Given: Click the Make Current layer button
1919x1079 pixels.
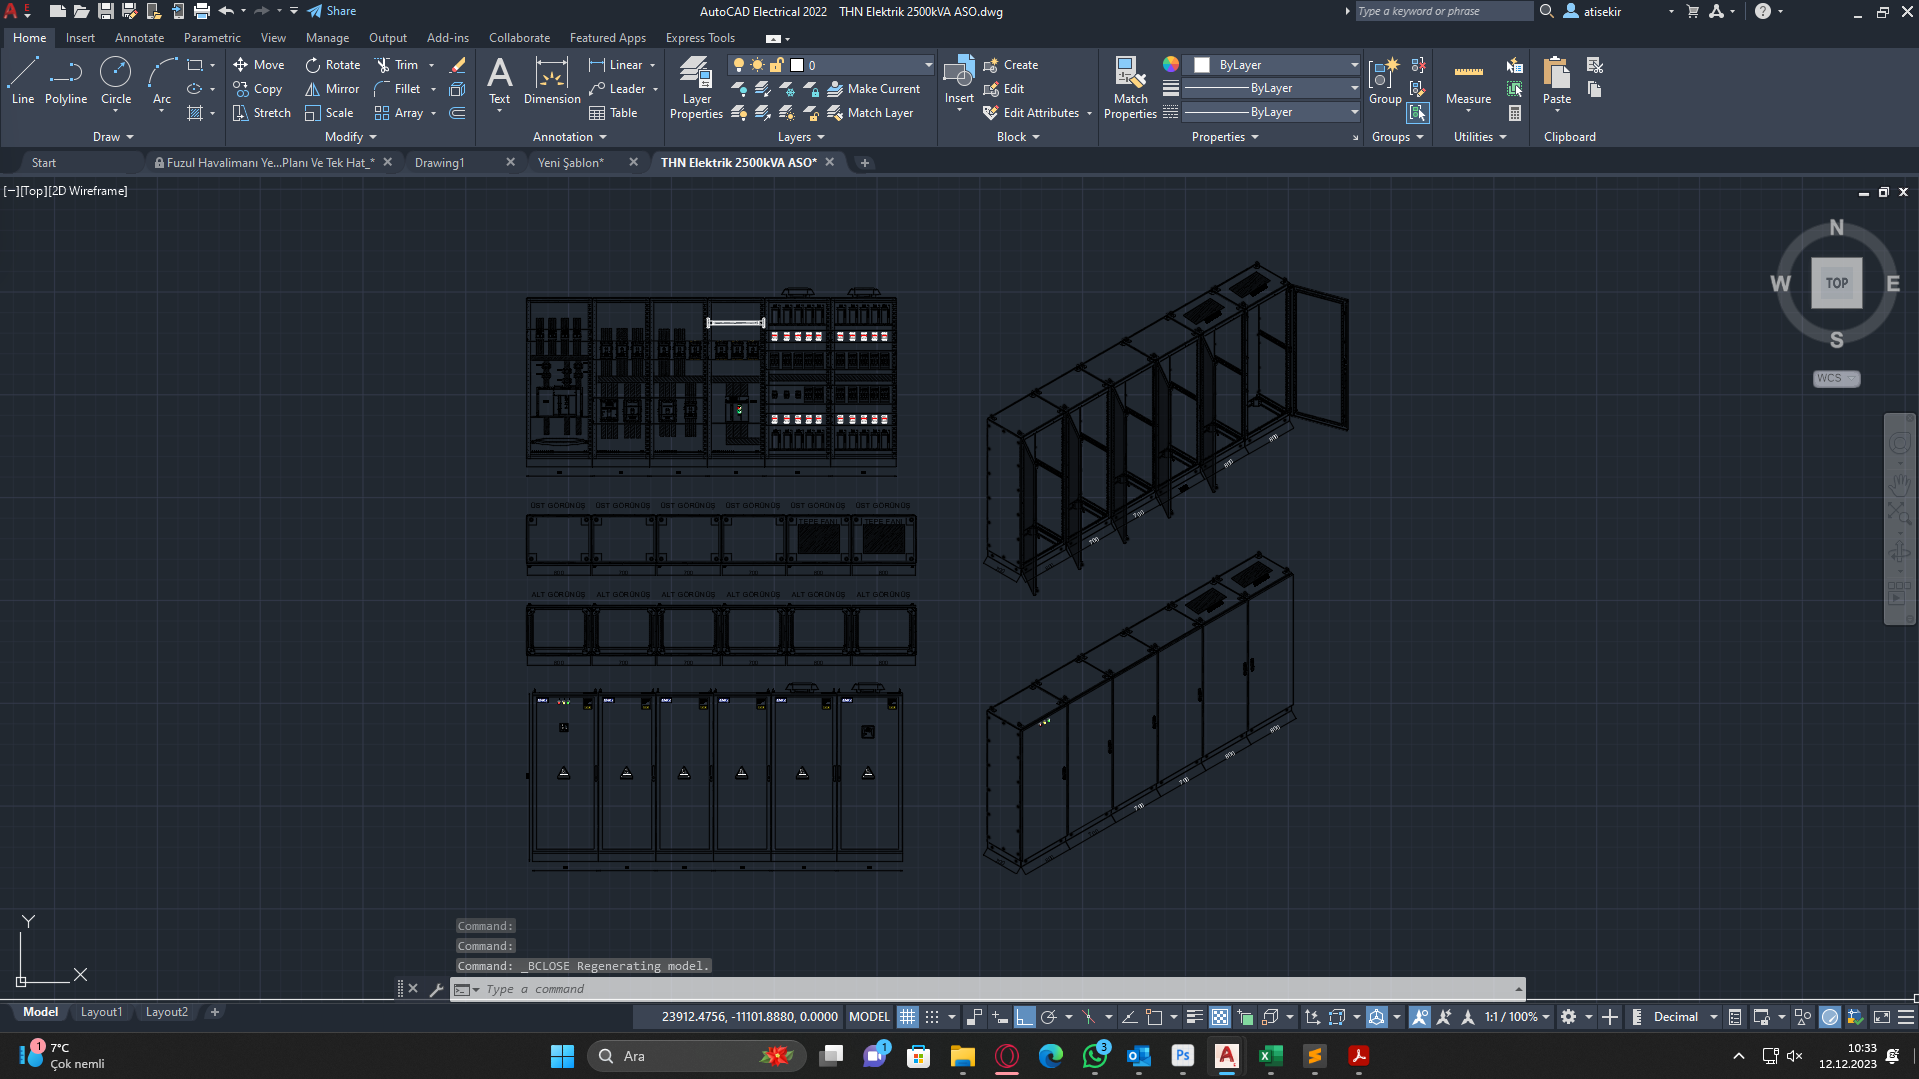Looking at the screenshot, I should [x=874, y=89].
